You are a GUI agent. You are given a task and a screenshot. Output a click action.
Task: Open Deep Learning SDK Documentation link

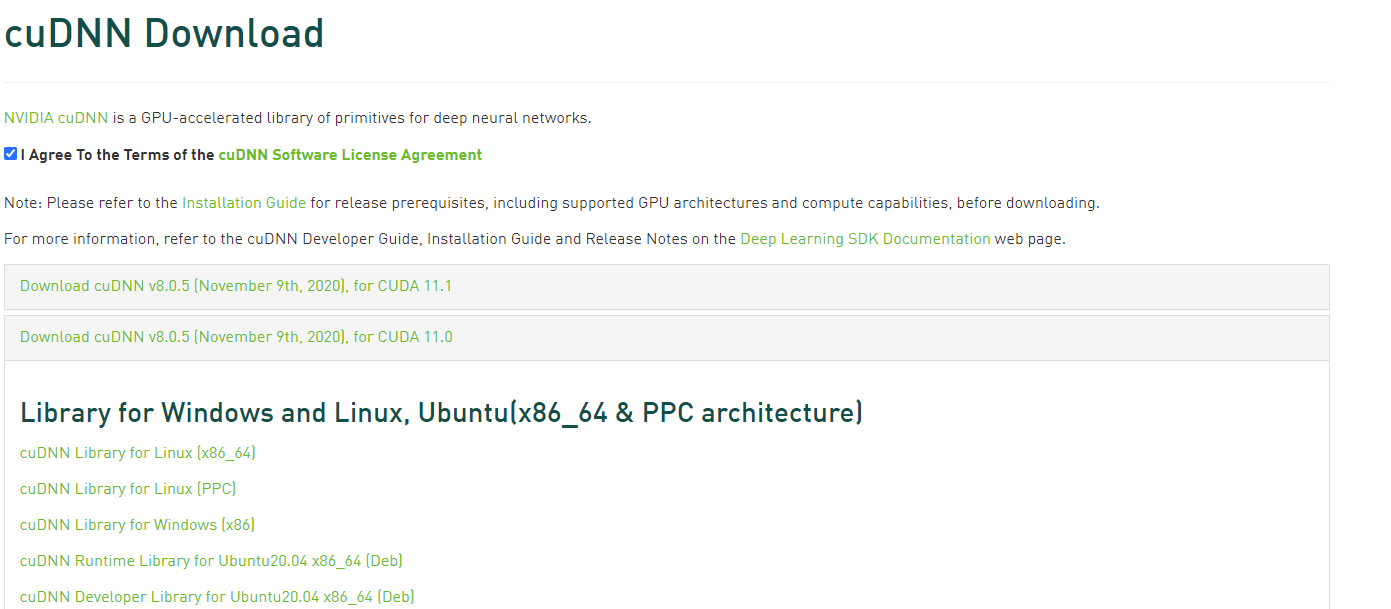865,239
